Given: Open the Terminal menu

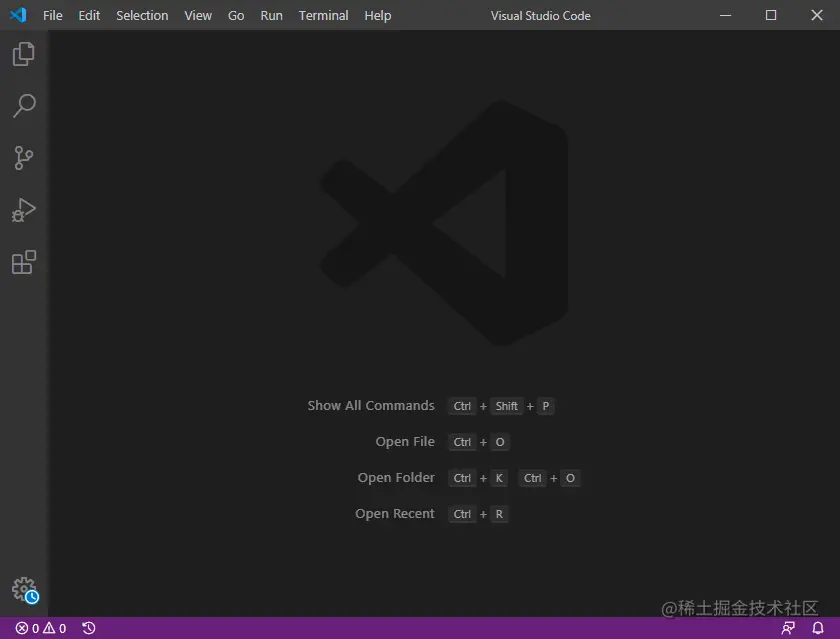Looking at the screenshot, I should pos(324,16).
